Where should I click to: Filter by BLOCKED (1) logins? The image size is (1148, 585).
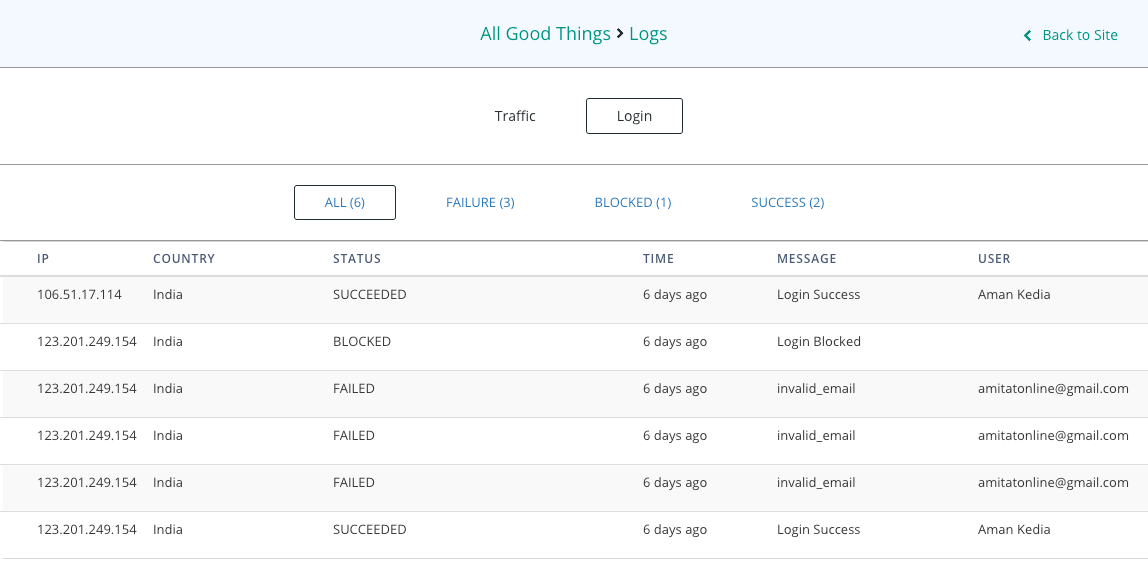632,202
